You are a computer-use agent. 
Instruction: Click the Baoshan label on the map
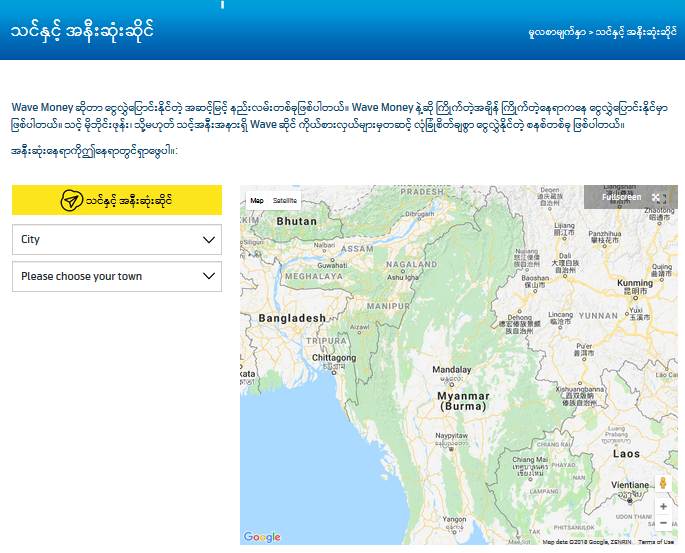(x=535, y=278)
